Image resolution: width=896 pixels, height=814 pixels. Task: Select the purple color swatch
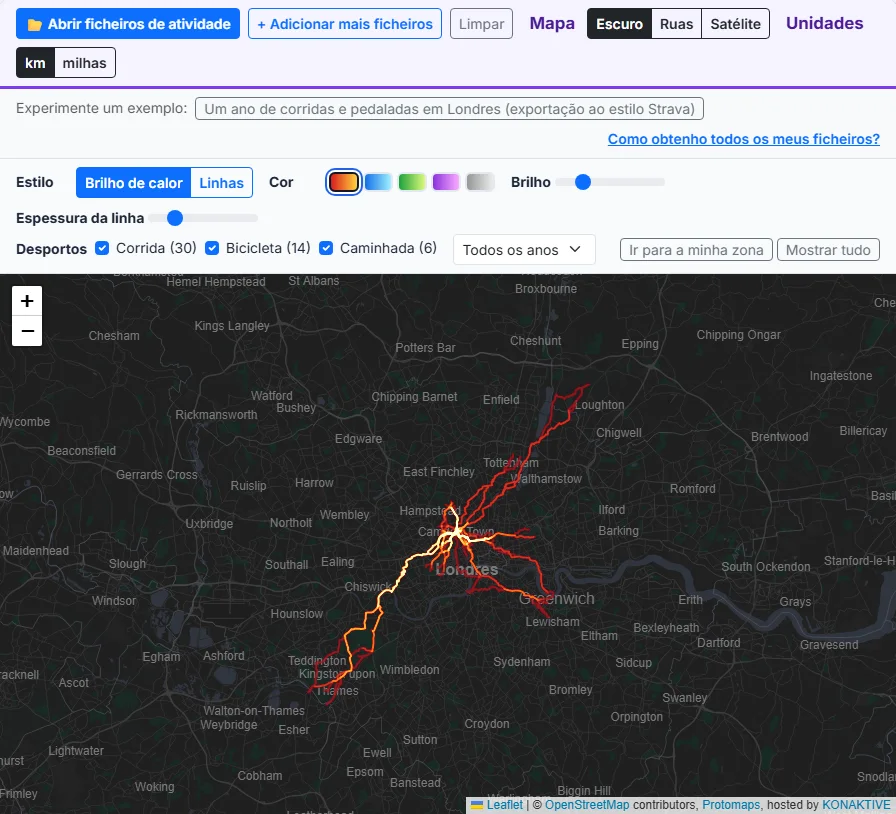tap(446, 182)
